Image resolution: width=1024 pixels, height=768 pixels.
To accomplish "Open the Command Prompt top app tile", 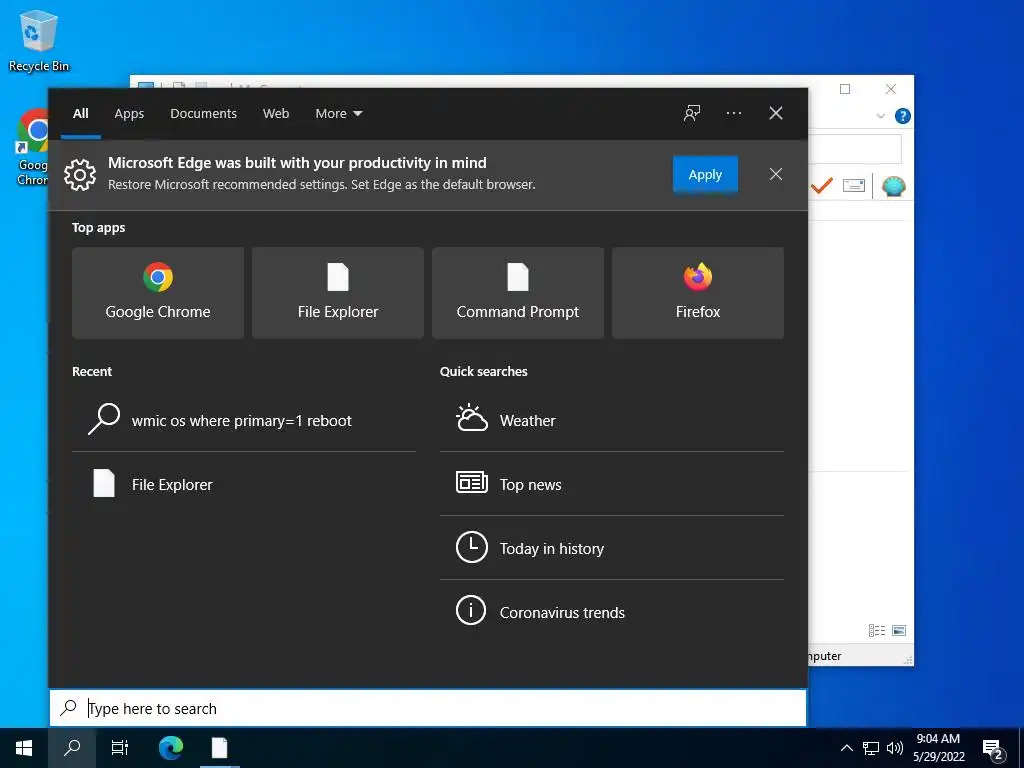I will click(x=518, y=293).
